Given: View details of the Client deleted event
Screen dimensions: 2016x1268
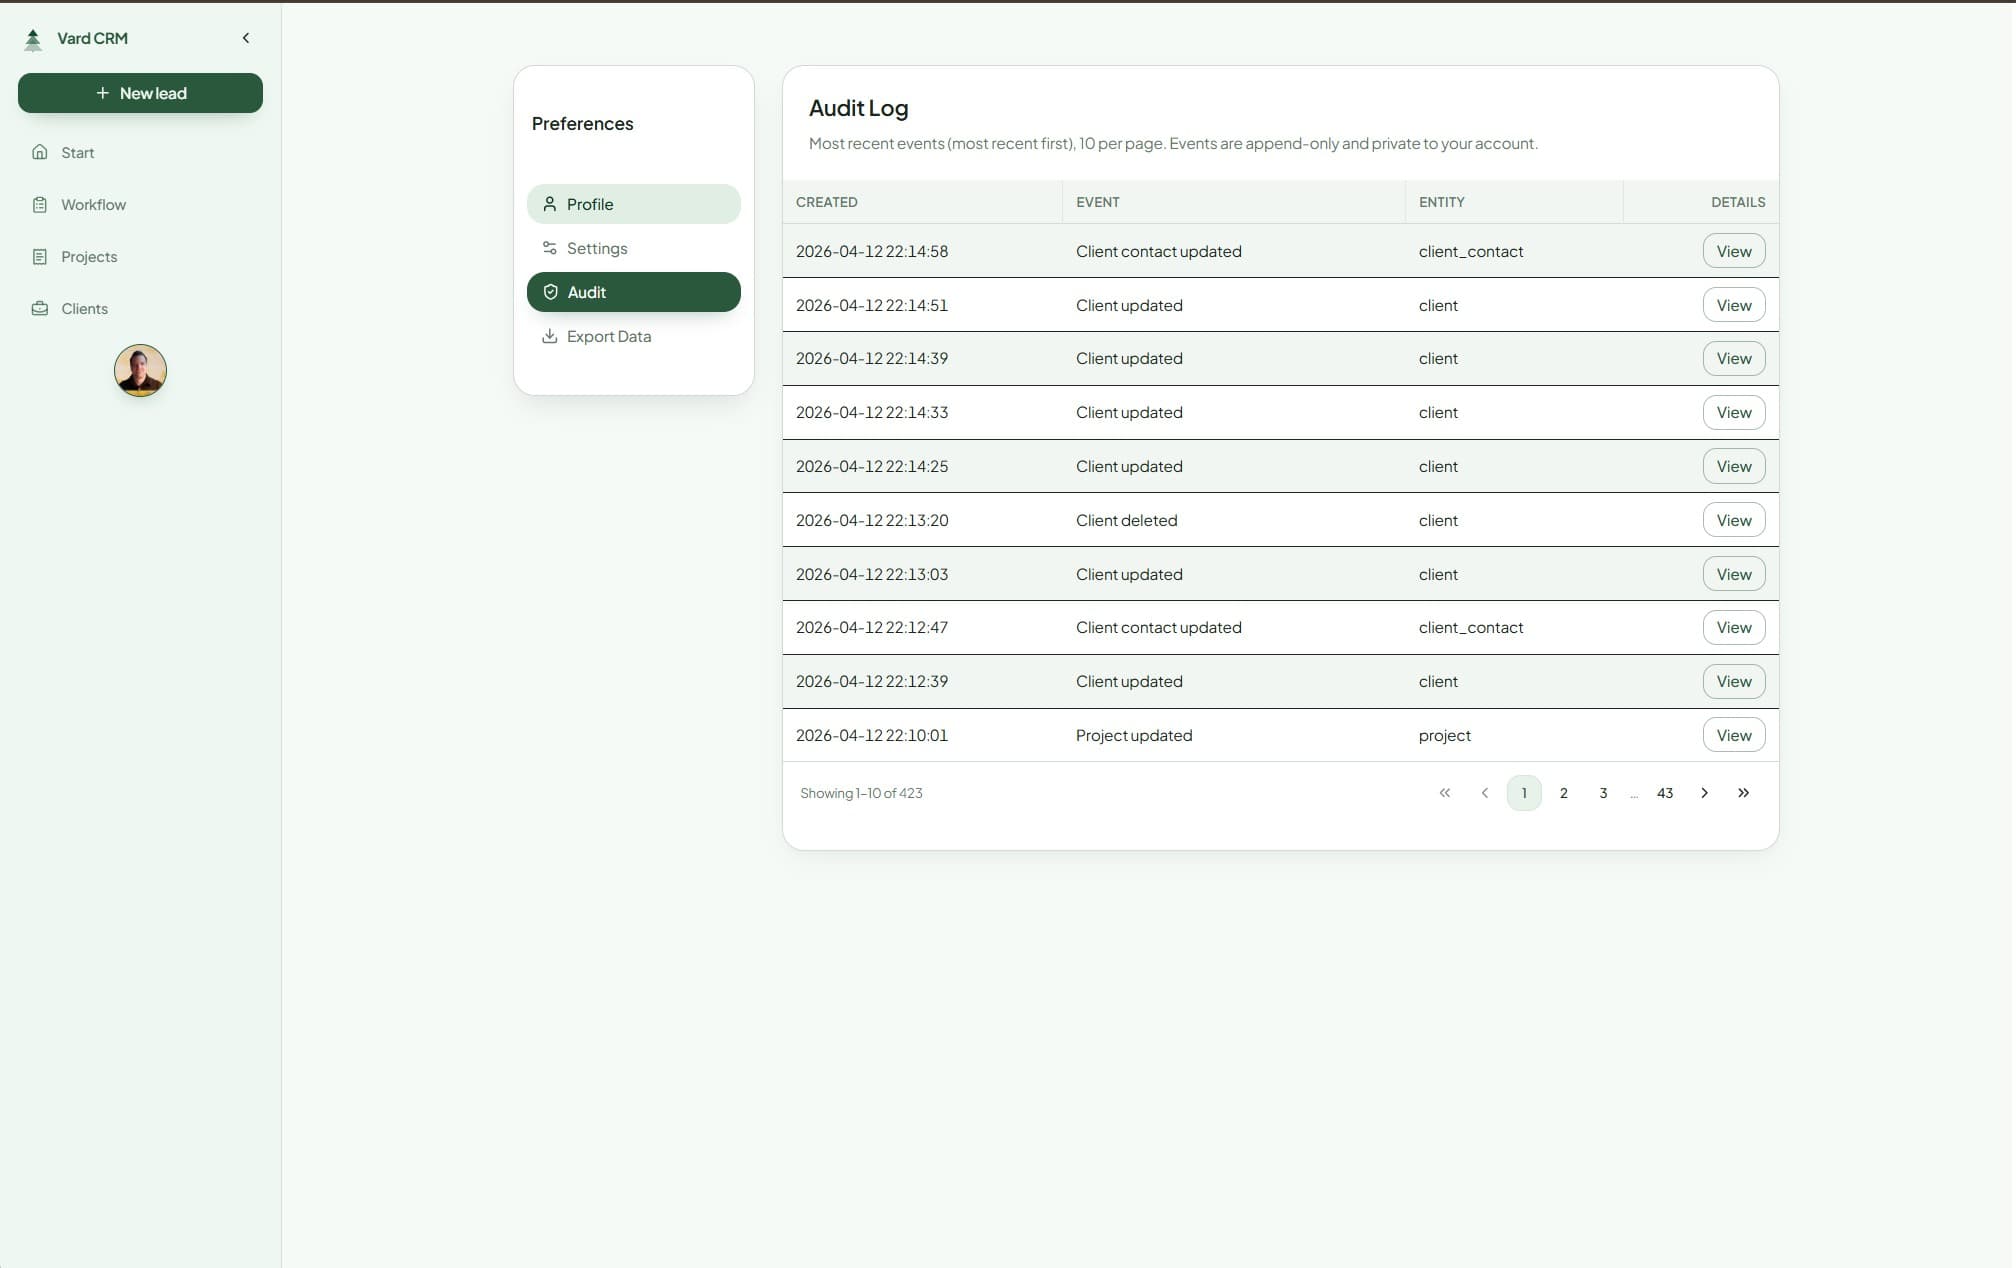Looking at the screenshot, I should pos(1733,519).
